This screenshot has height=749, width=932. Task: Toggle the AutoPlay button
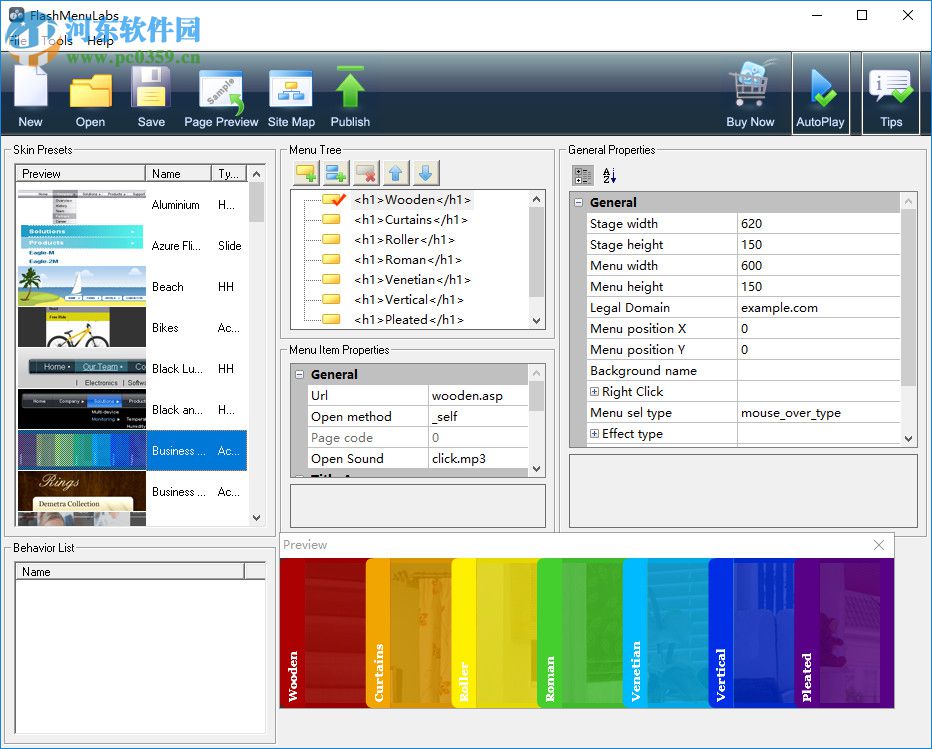click(x=820, y=90)
